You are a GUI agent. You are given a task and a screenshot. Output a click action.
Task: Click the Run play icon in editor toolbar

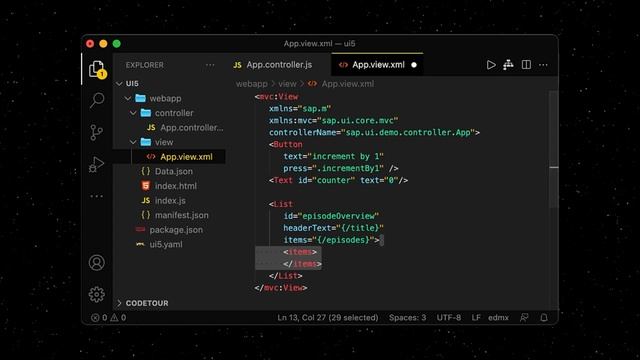491,65
